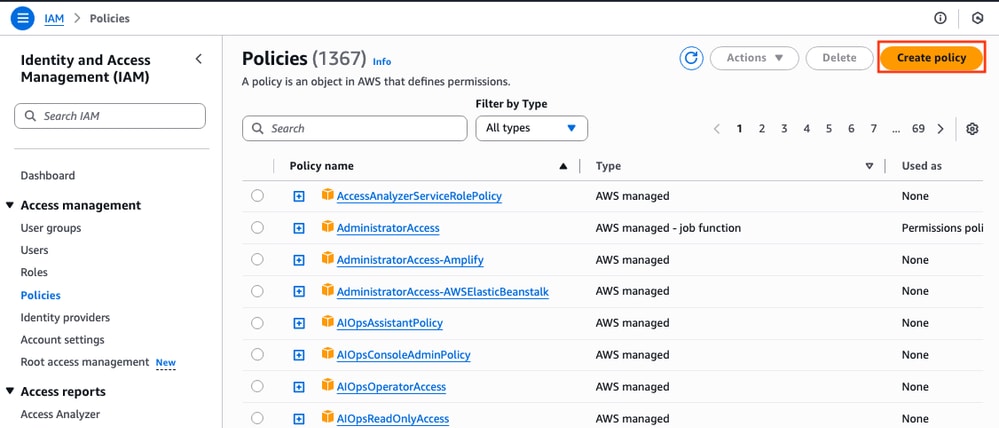The height and width of the screenshot is (428, 999).
Task: Open the AdministratorAccess-Amplify policy link
Action: 410,260
